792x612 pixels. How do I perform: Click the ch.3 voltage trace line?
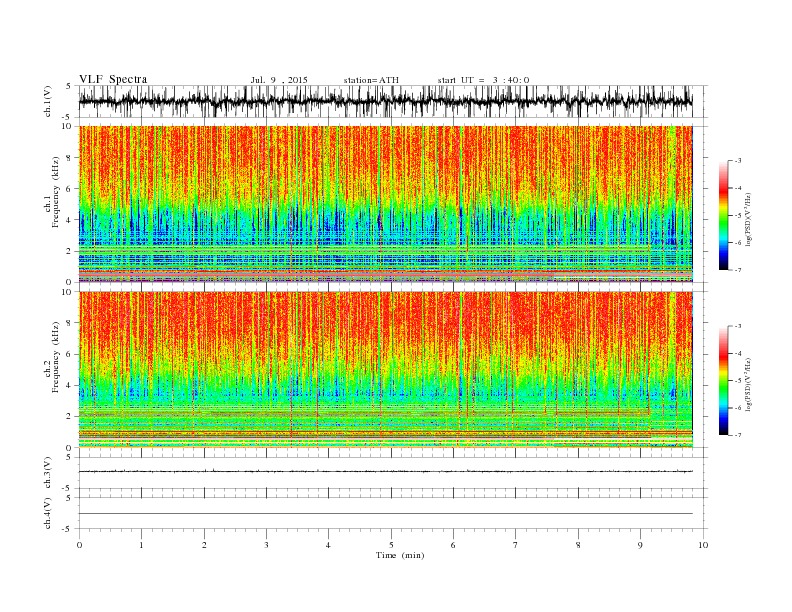pyautogui.click(x=385, y=471)
